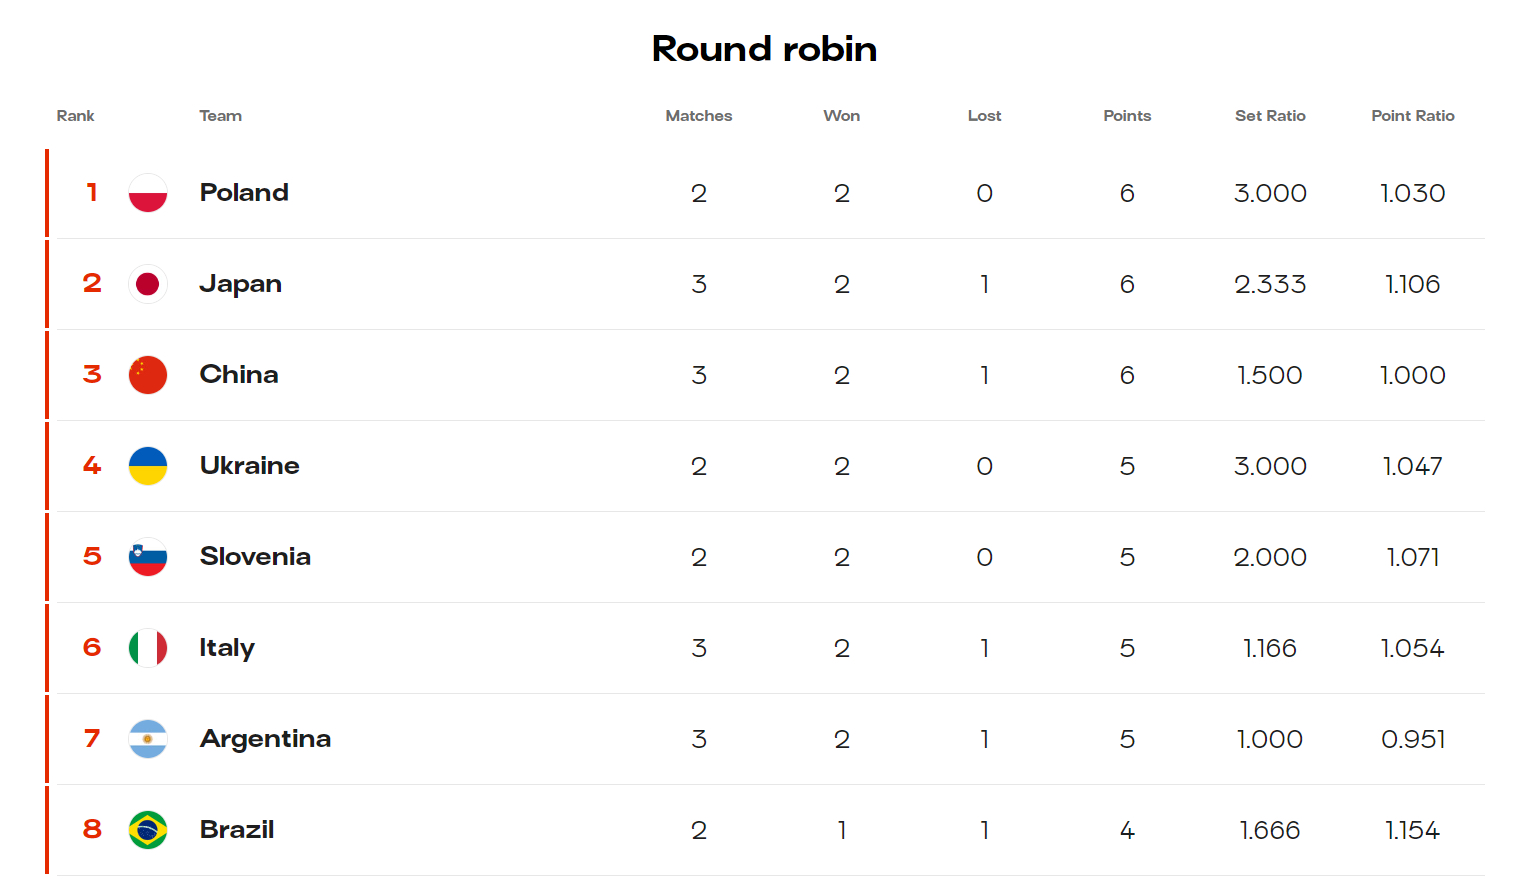The width and height of the screenshot is (1526, 888).
Task: Click the Point Ratio column header
Action: [1413, 116]
